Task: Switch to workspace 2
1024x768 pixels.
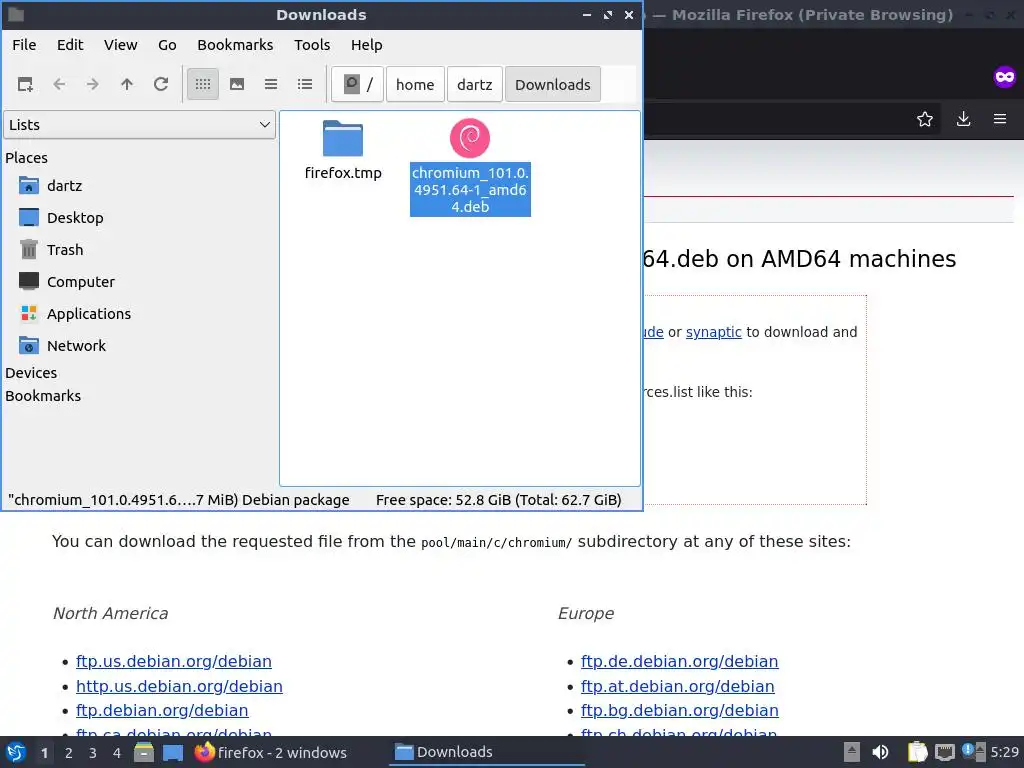Action: click(68, 753)
